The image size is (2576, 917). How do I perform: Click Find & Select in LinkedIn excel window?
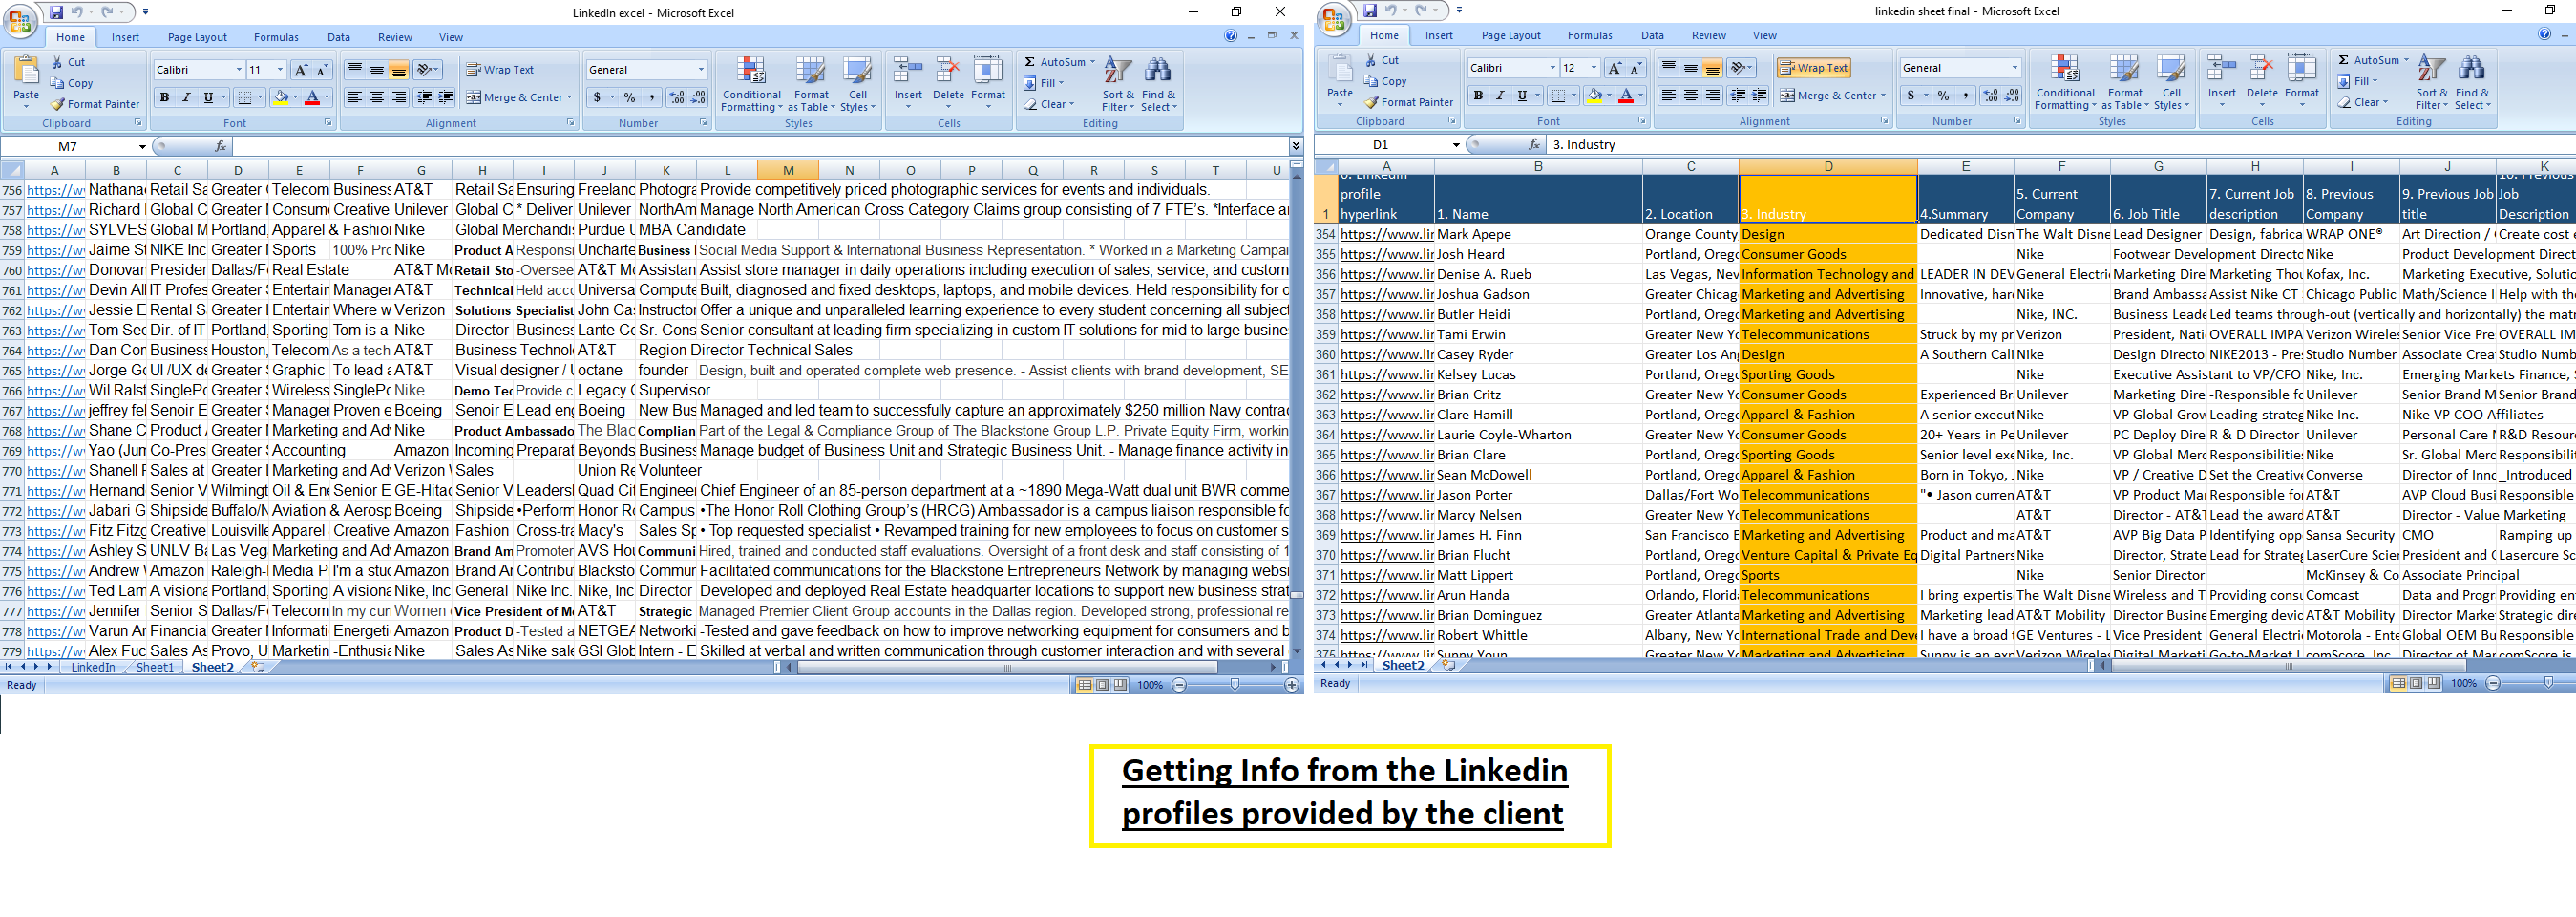click(x=1158, y=84)
